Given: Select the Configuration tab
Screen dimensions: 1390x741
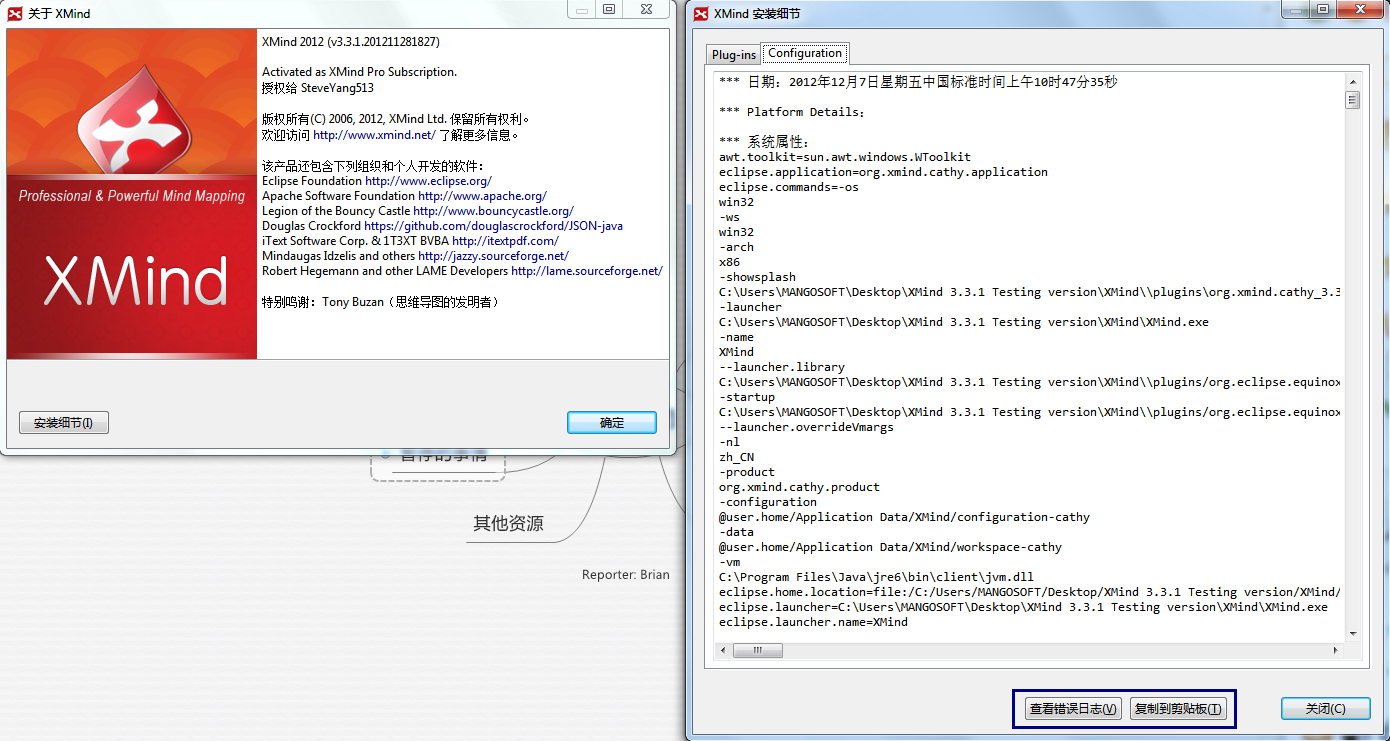Looking at the screenshot, I should 805,53.
